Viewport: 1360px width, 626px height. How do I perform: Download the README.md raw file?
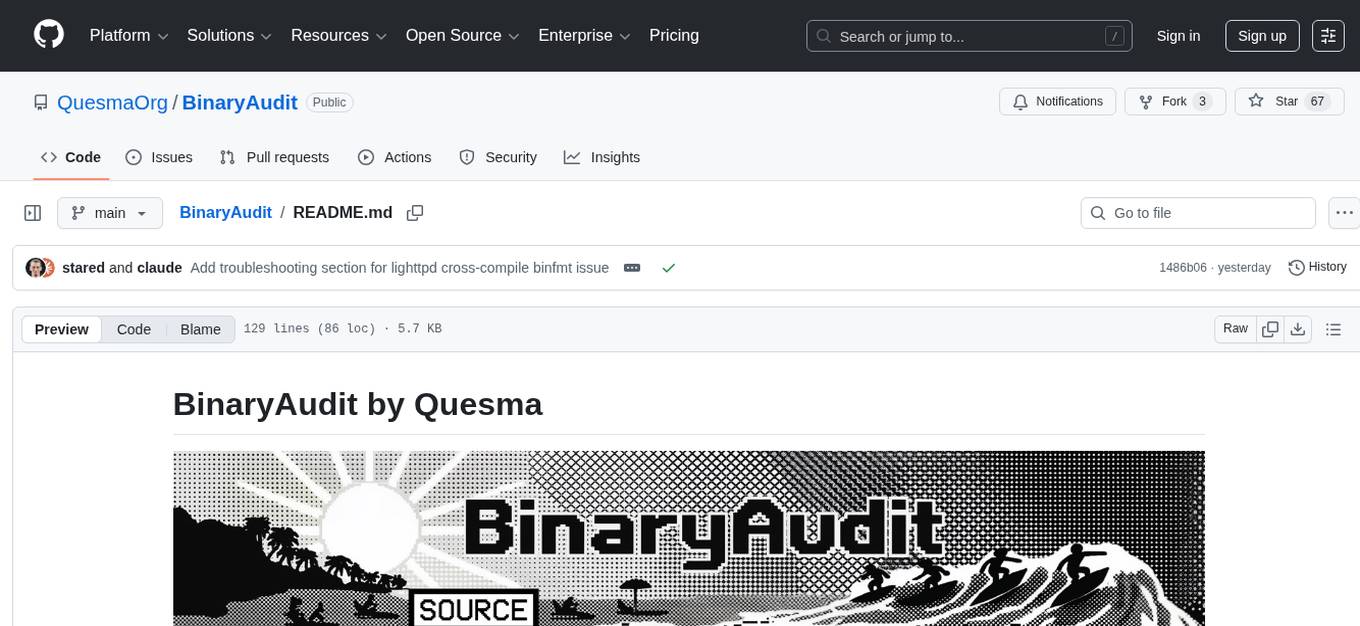coord(1298,328)
